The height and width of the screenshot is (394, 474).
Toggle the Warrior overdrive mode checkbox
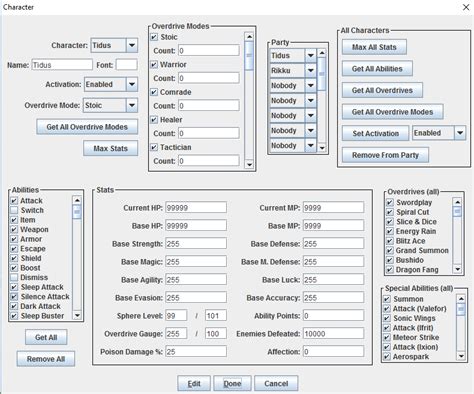154,64
